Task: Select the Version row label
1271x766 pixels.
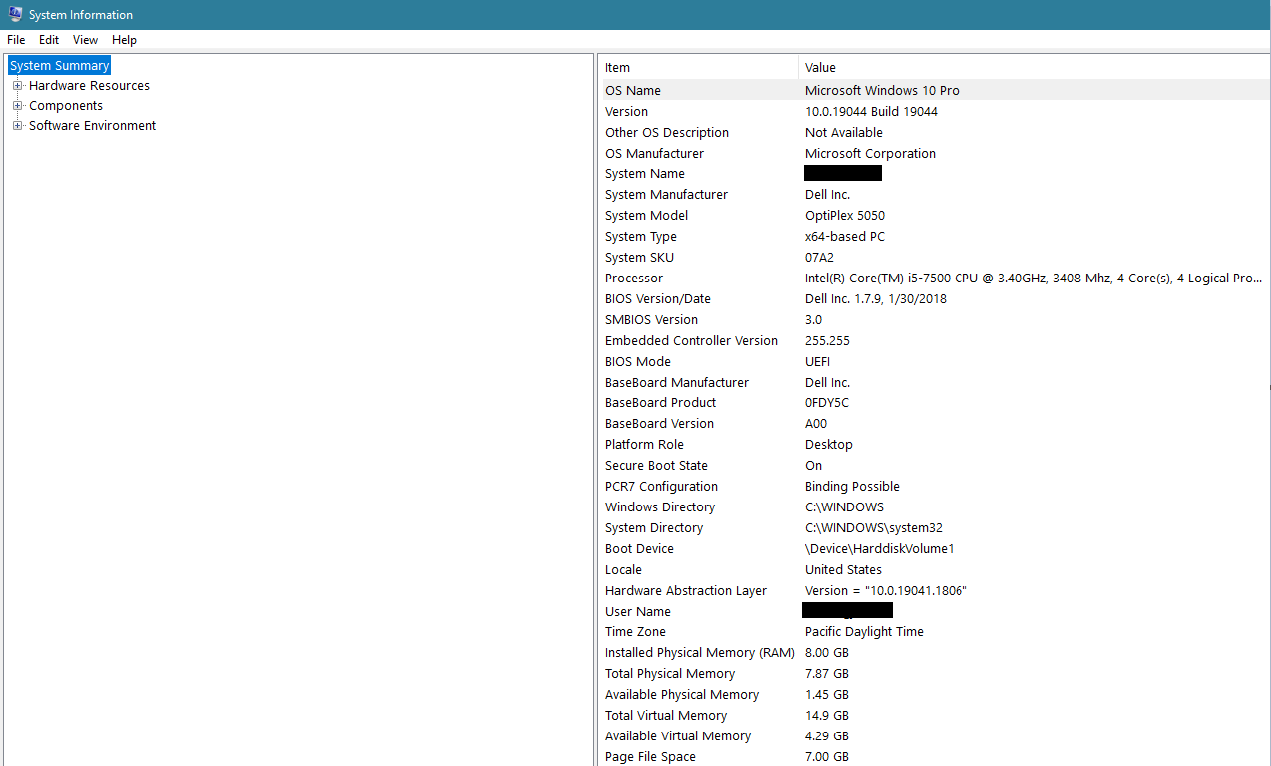Action: (x=626, y=112)
